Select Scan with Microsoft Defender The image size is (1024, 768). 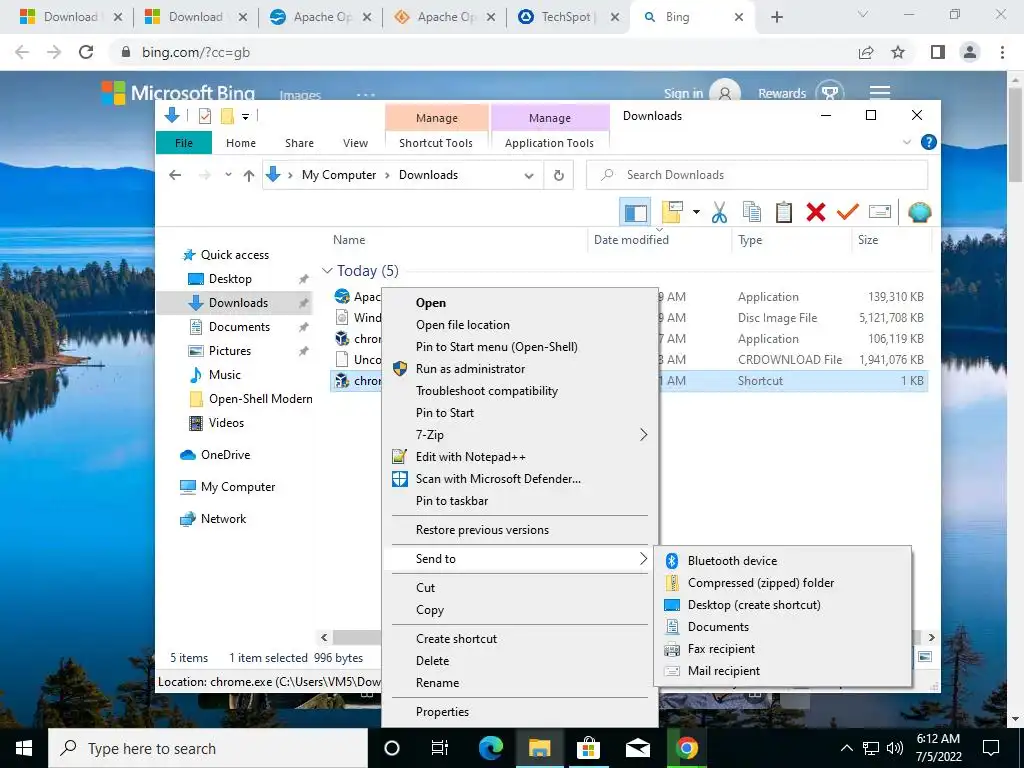tap(498, 479)
